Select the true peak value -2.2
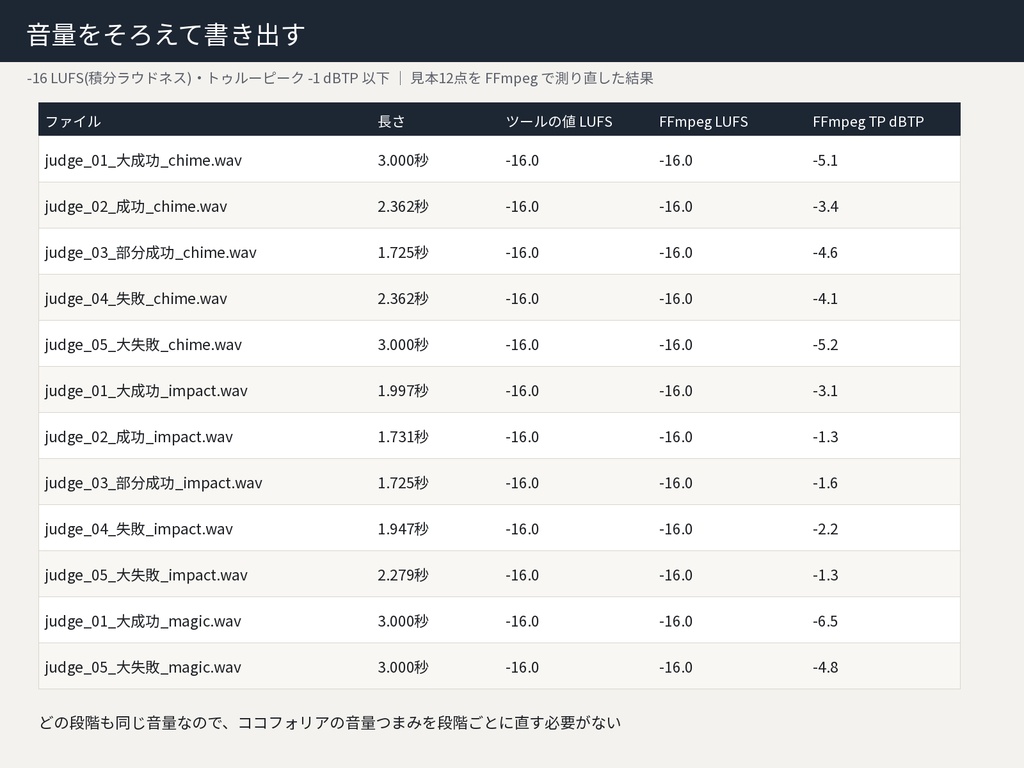 (x=825, y=529)
